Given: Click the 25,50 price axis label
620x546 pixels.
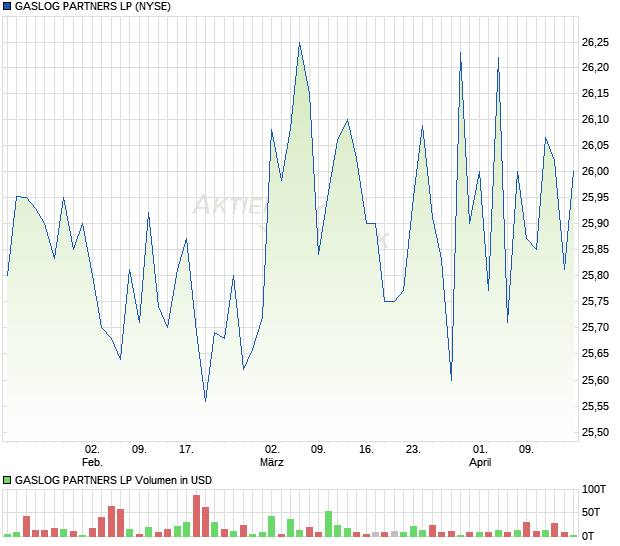Looking at the screenshot, I should tap(595, 433).
